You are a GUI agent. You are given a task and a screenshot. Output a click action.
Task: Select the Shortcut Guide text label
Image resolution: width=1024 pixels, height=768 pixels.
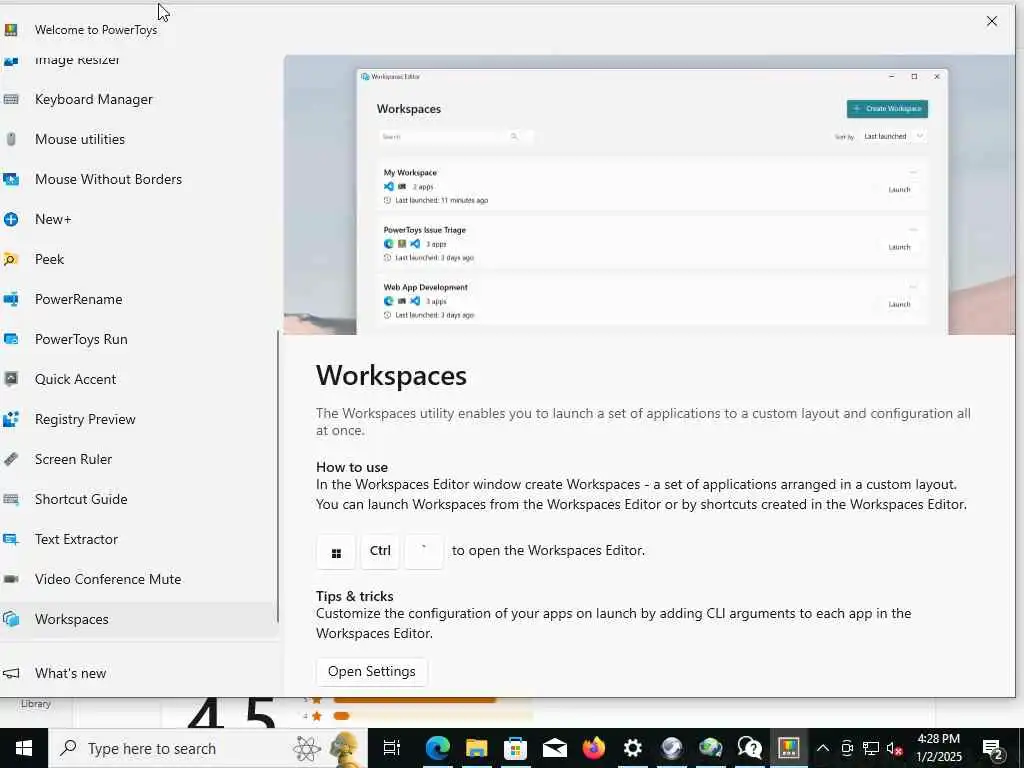(x=81, y=499)
